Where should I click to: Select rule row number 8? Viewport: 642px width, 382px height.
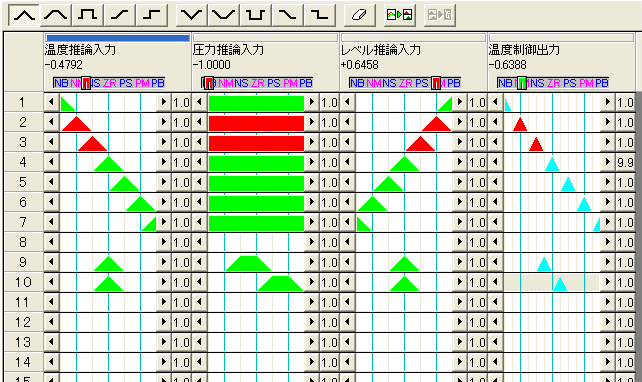(x=23, y=242)
